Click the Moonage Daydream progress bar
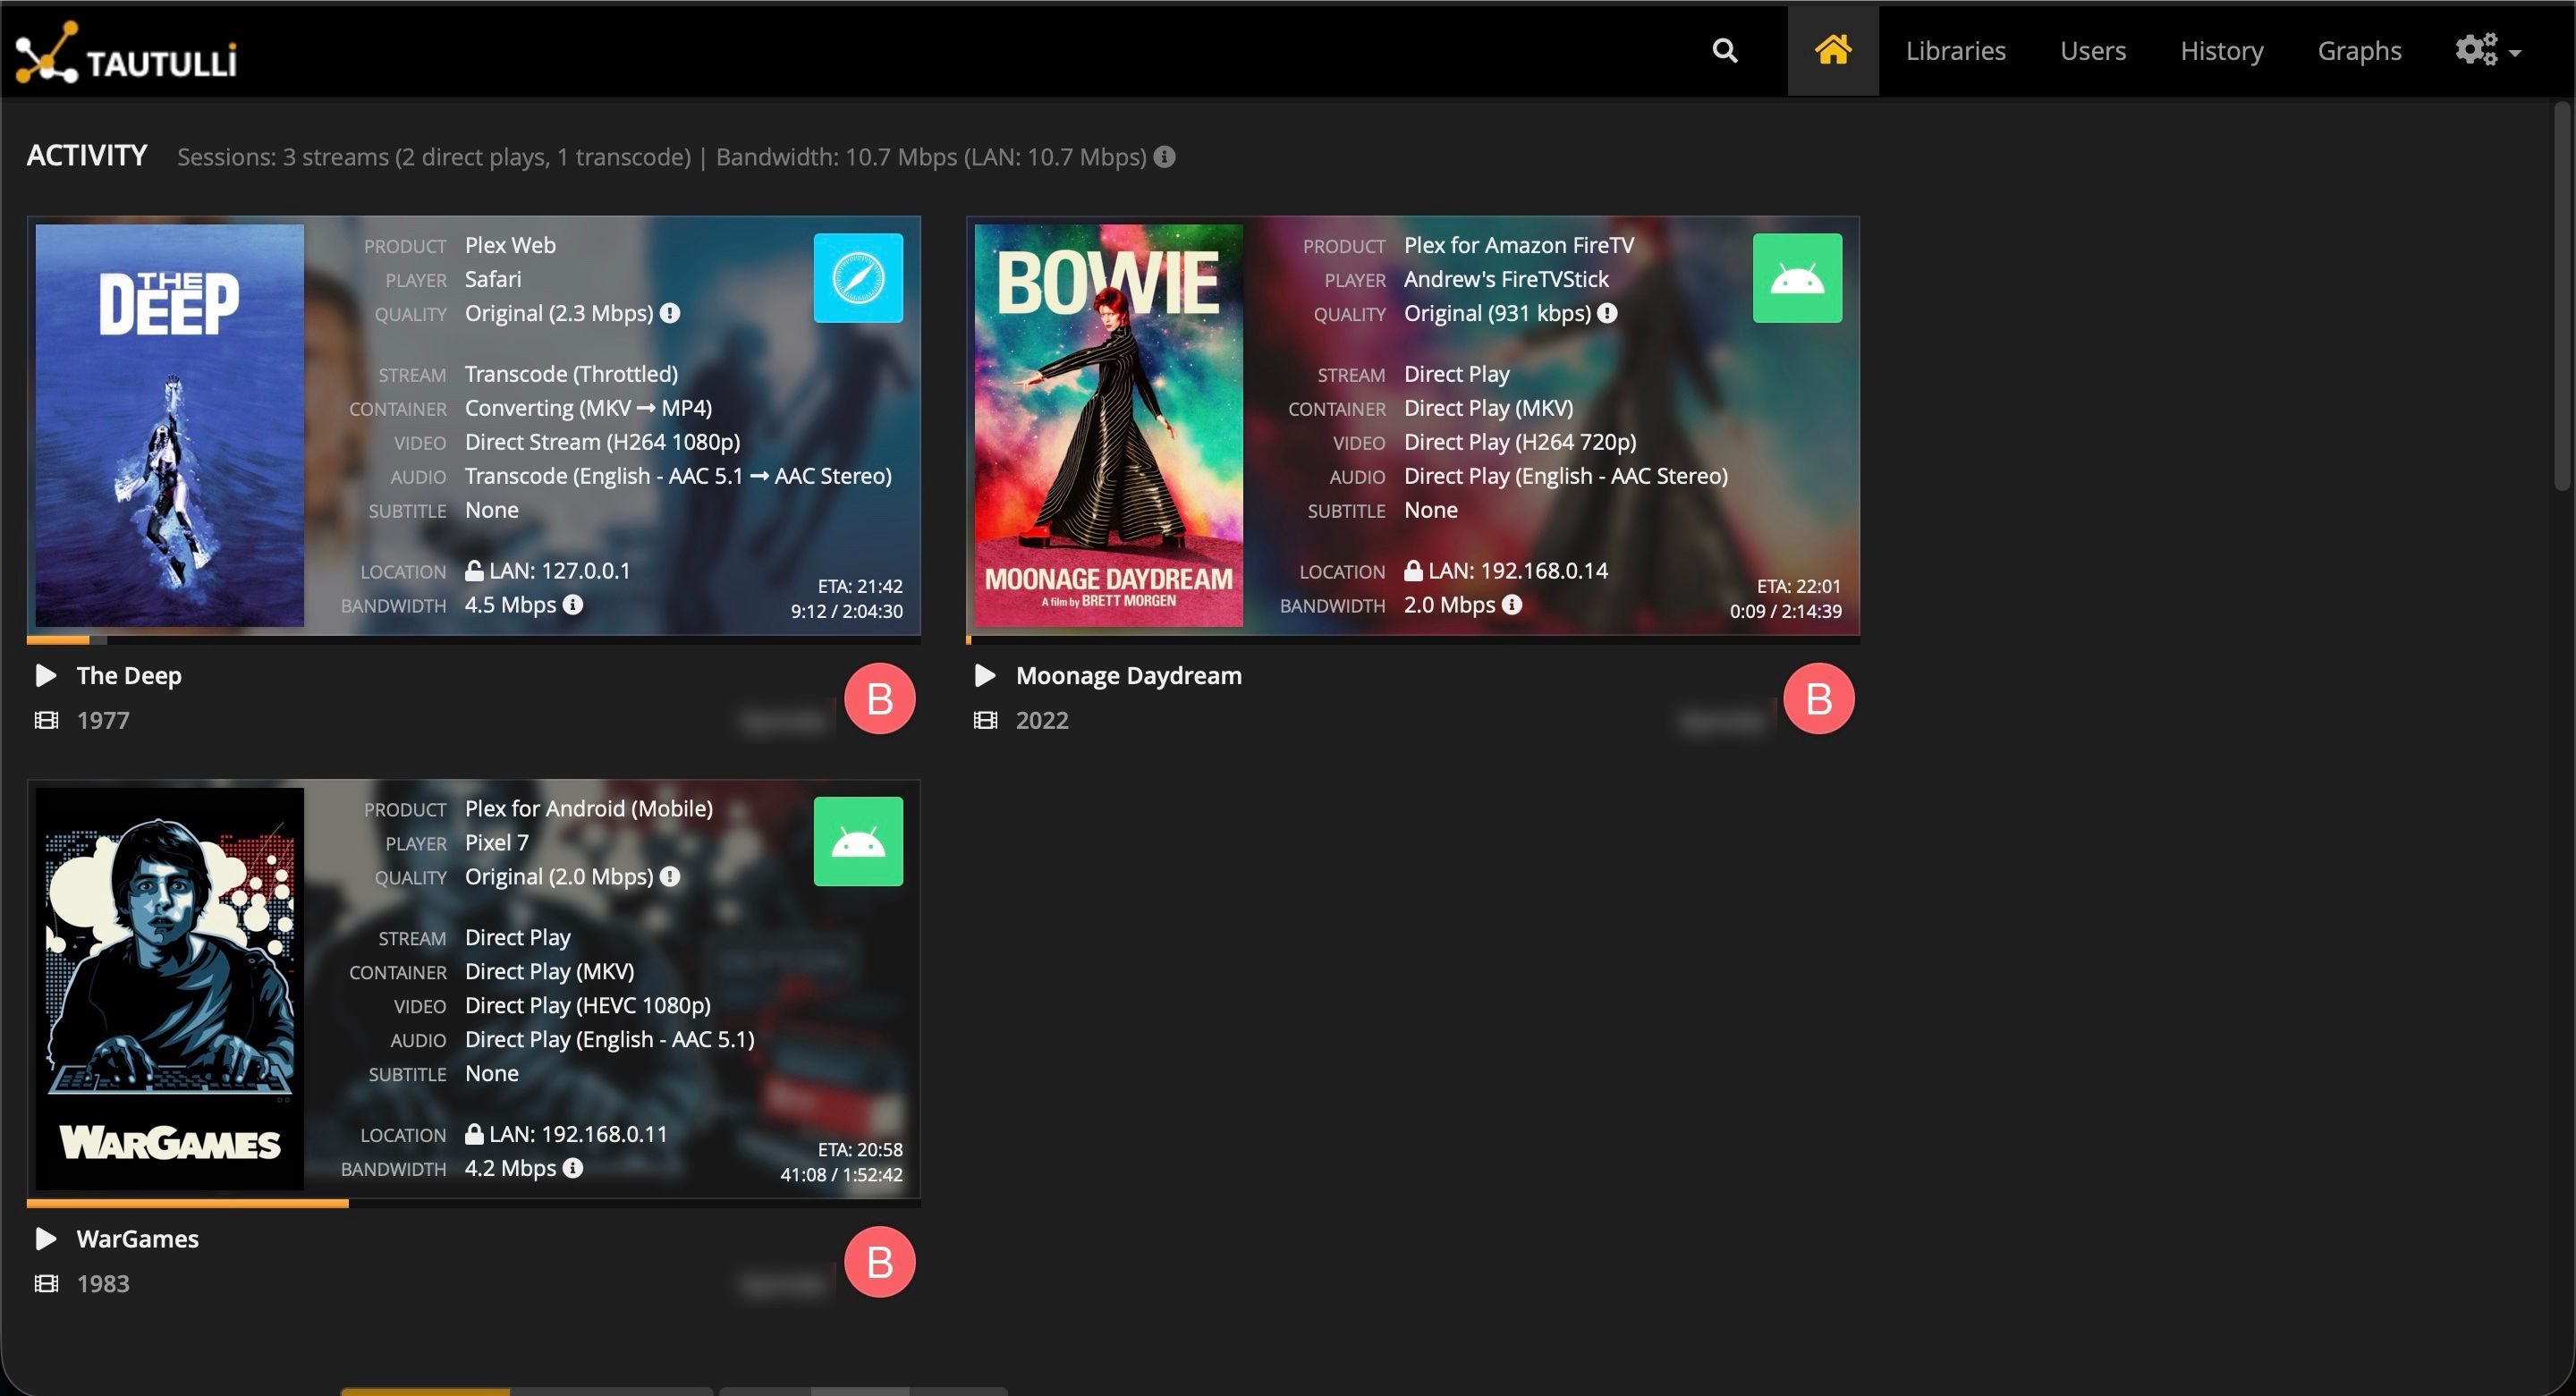This screenshot has height=1396, width=2576. [1412, 639]
